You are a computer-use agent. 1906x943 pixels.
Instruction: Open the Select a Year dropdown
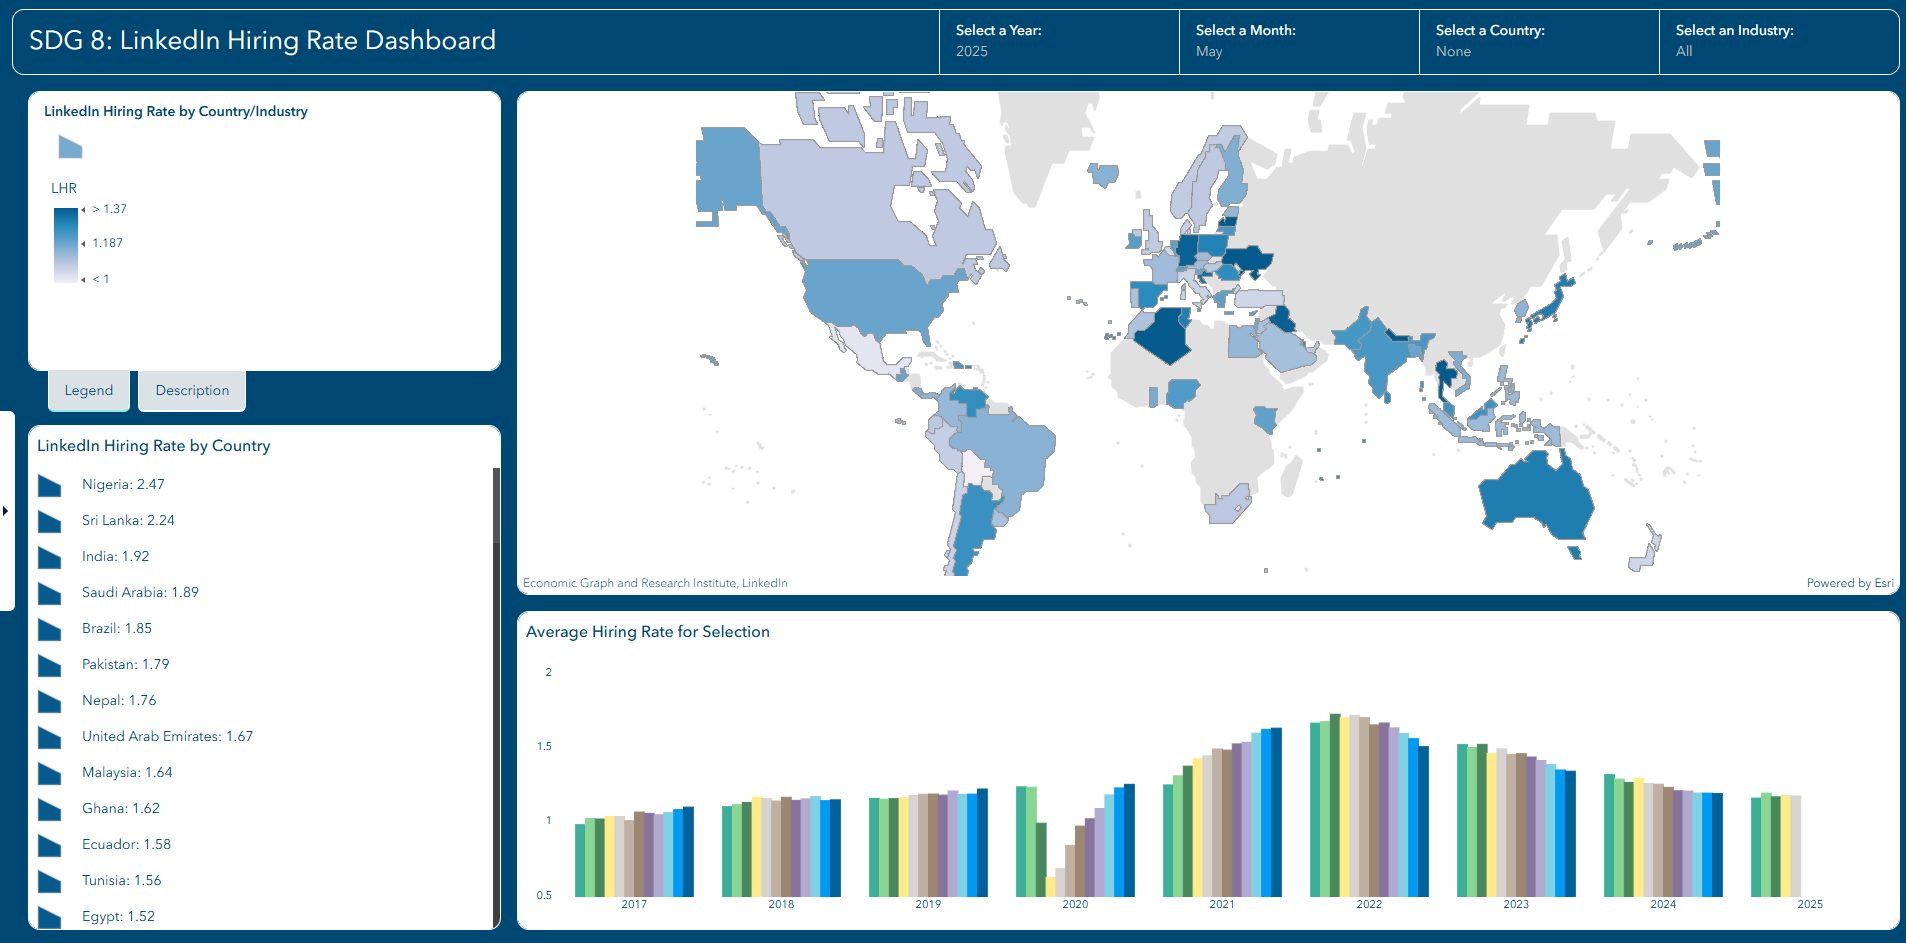click(x=1058, y=42)
